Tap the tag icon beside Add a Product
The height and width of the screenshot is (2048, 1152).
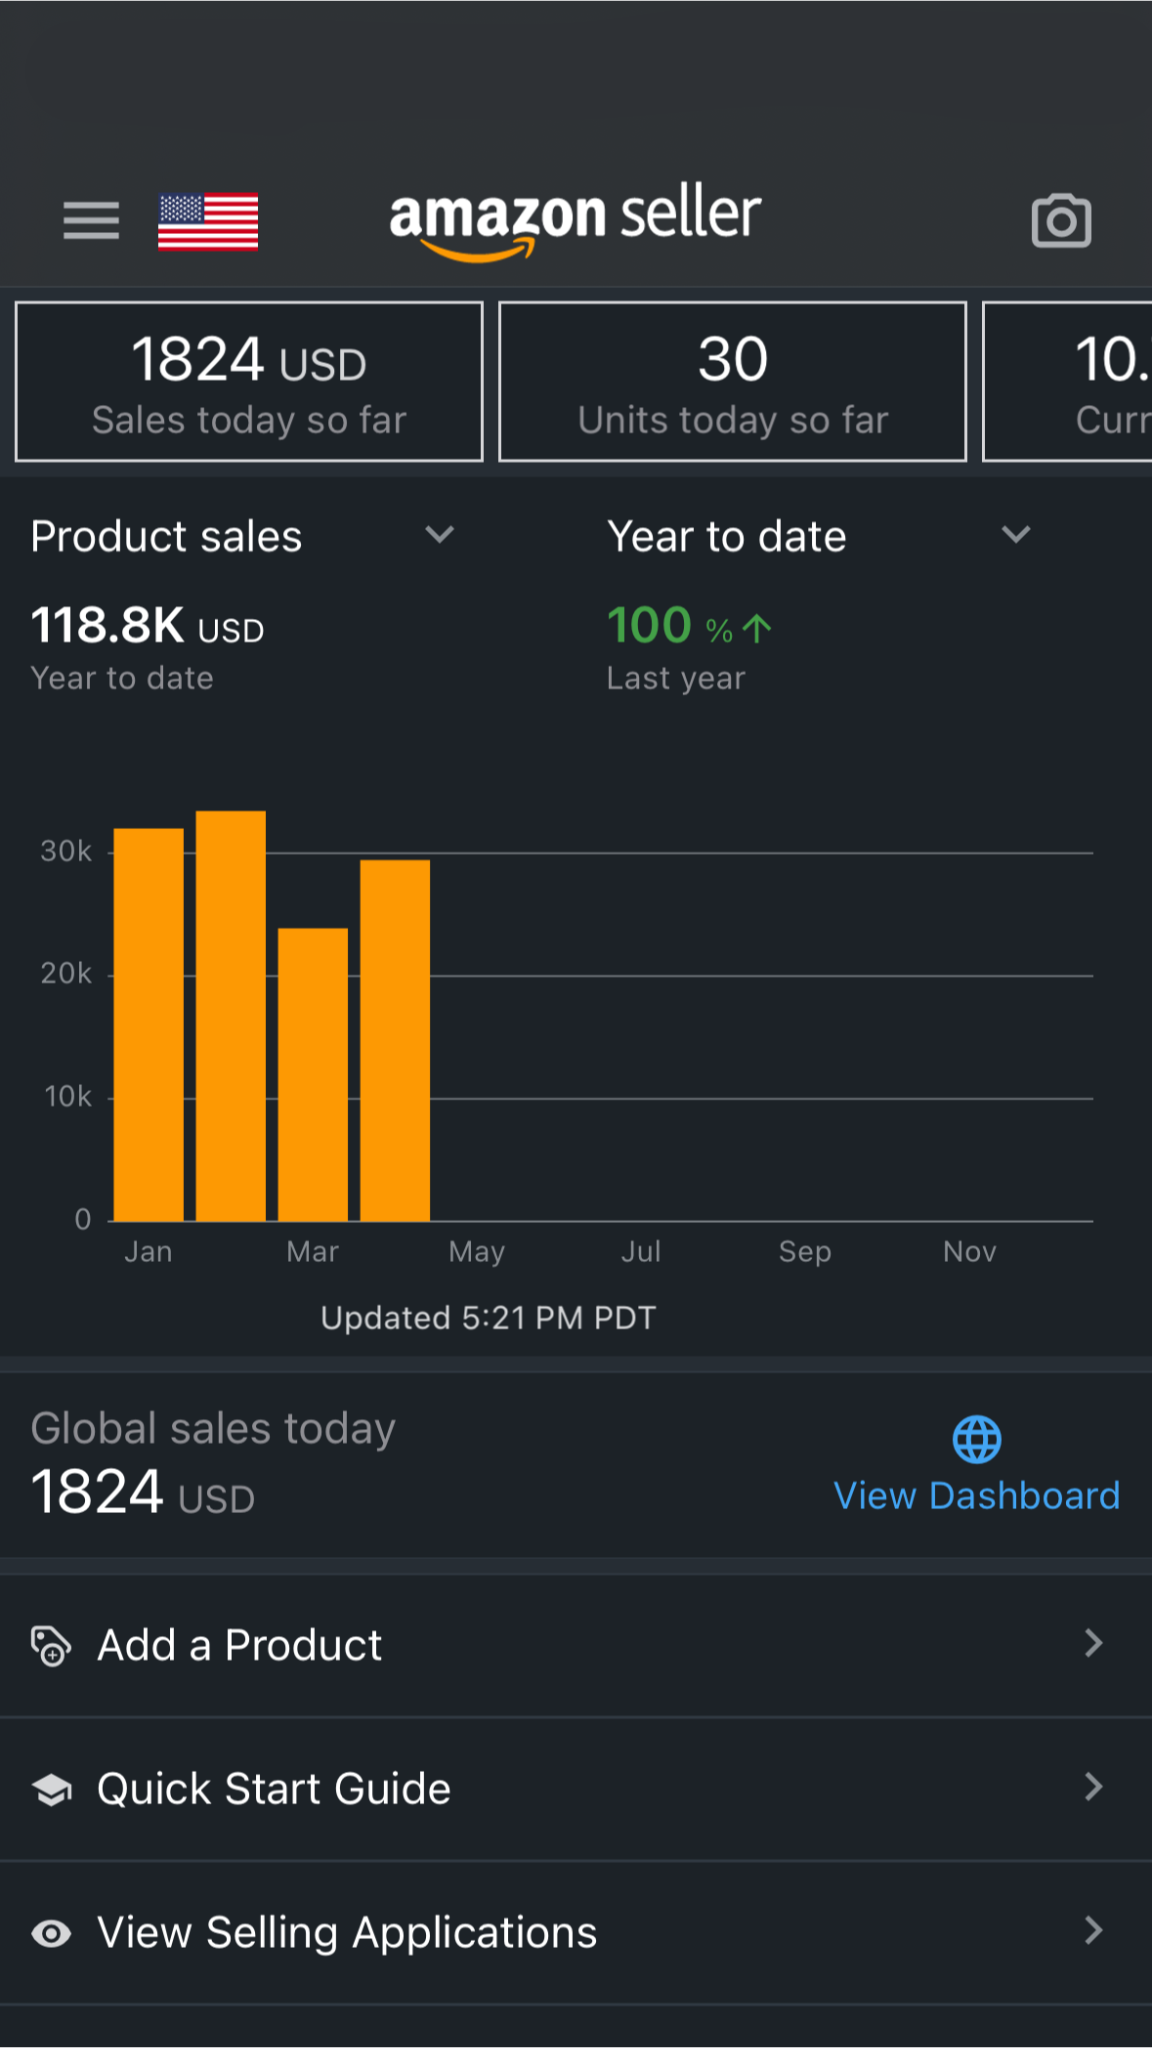(51, 1645)
